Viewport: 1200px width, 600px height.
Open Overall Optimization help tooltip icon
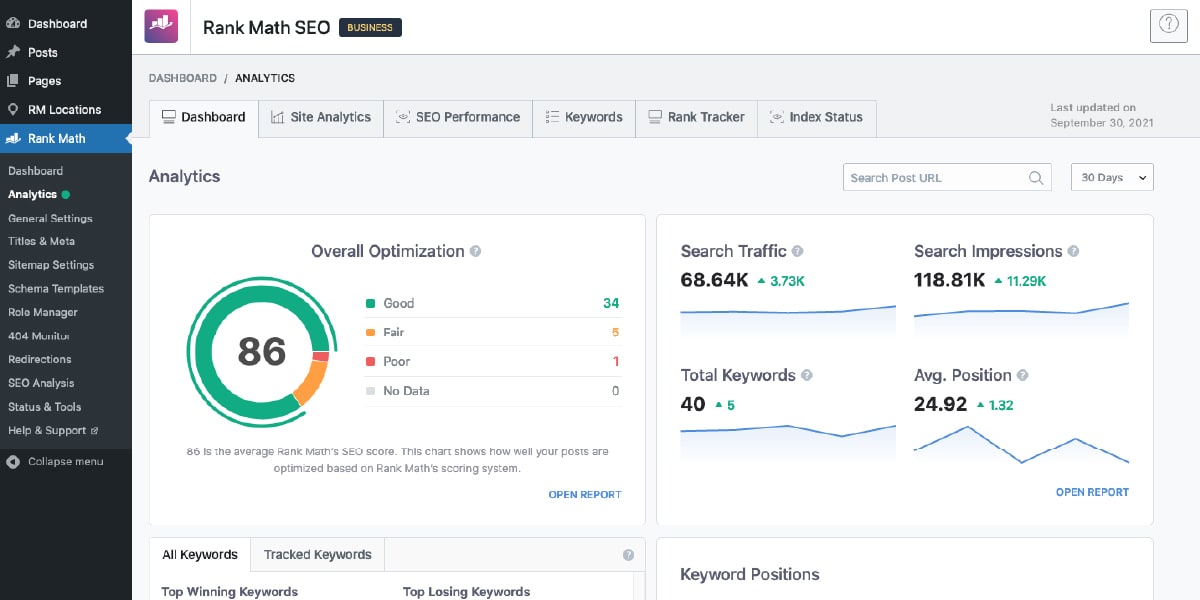(475, 252)
